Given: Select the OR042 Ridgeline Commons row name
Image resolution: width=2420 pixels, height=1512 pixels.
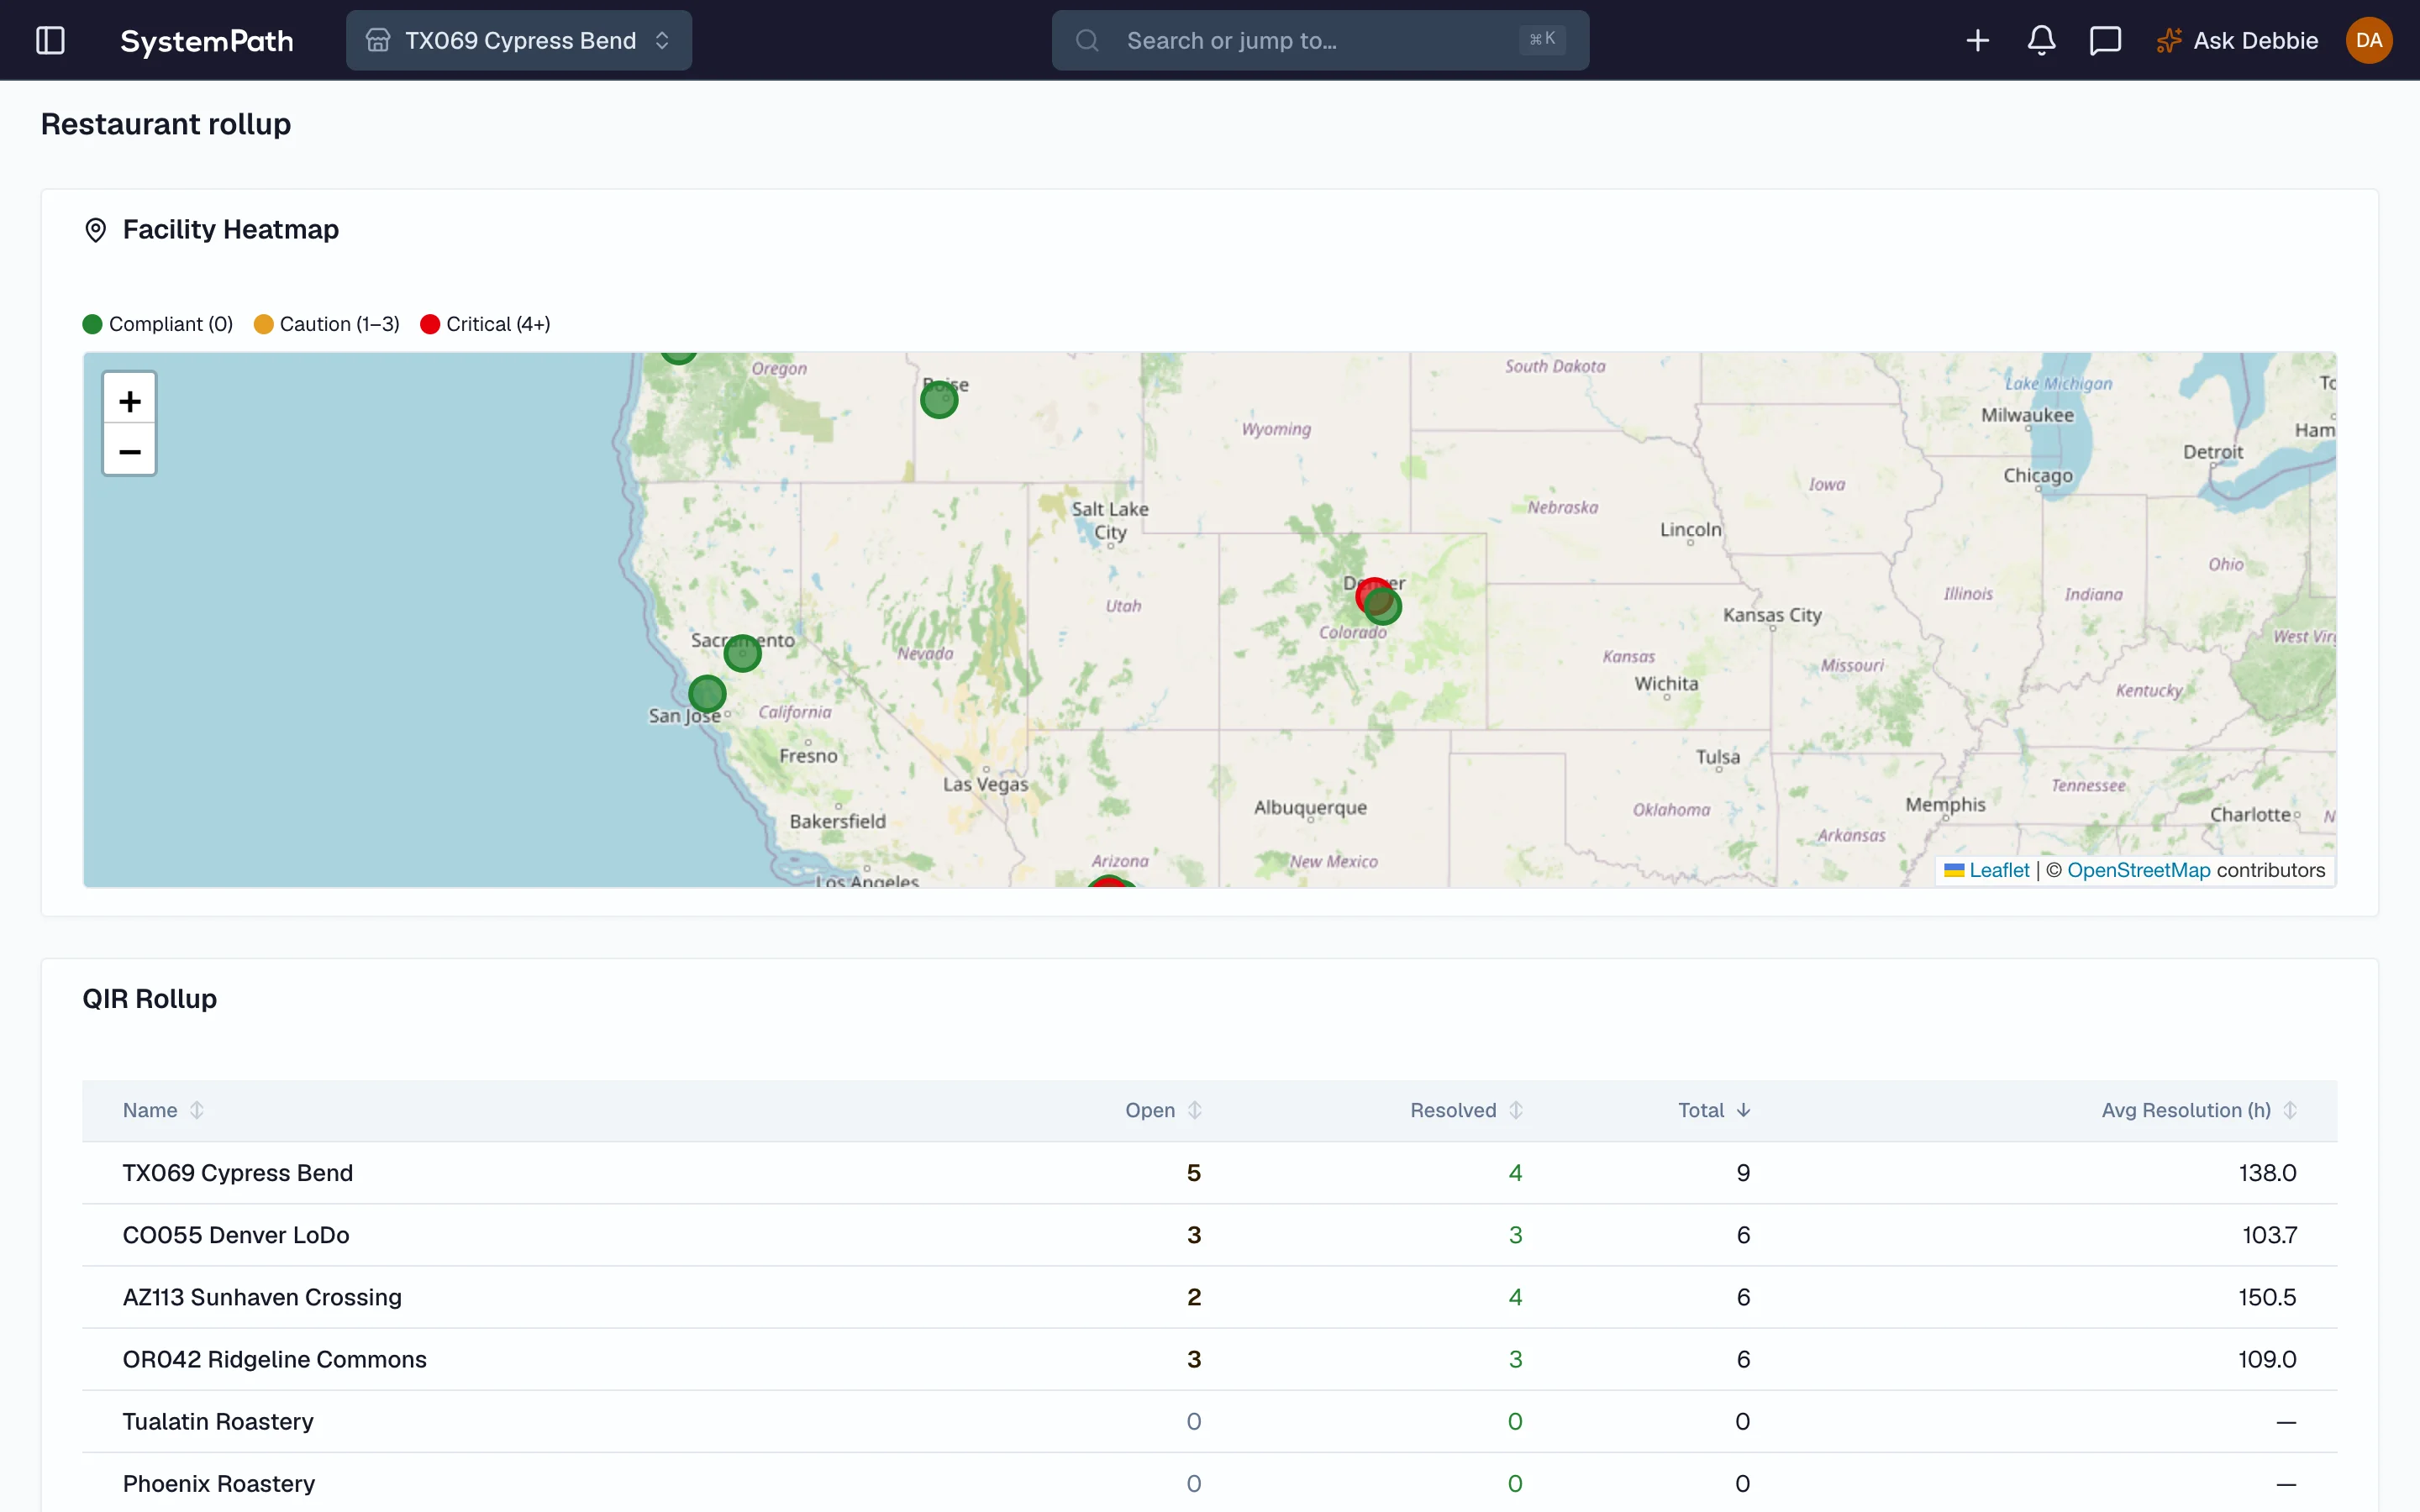Looking at the screenshot, I should tap(275, 1358).
